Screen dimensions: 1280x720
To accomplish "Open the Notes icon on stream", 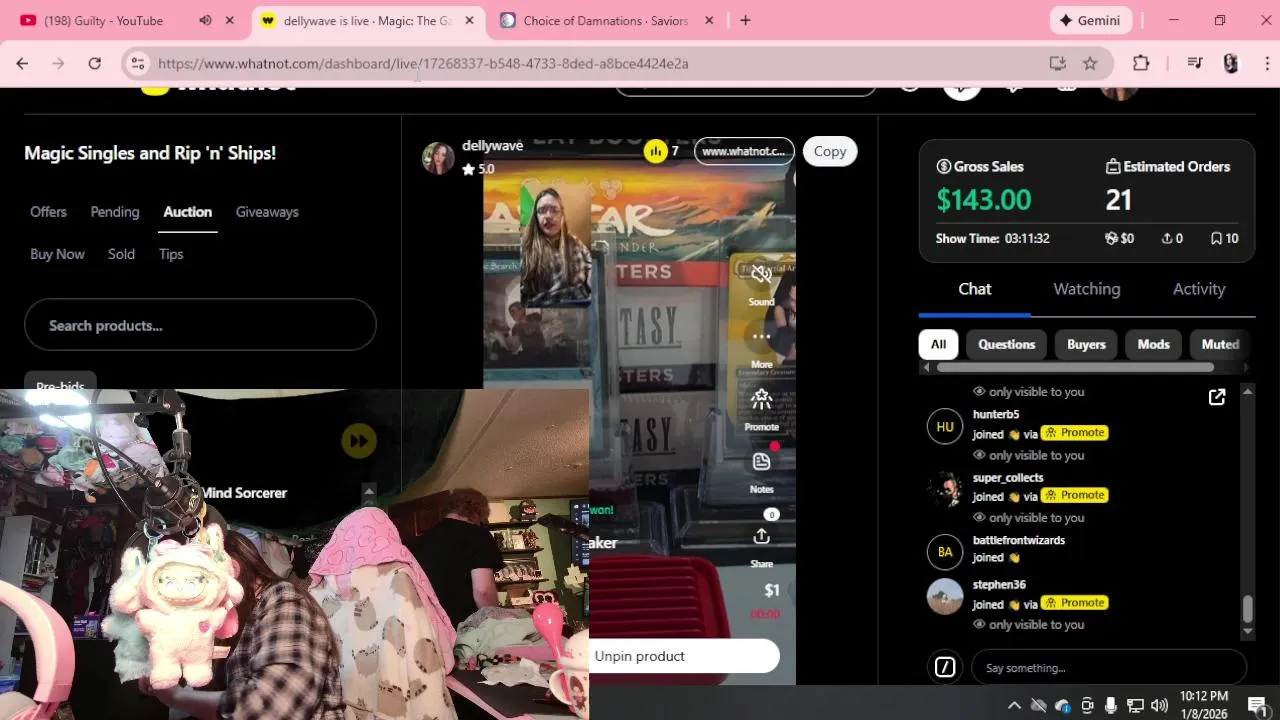I will [761, 461].
